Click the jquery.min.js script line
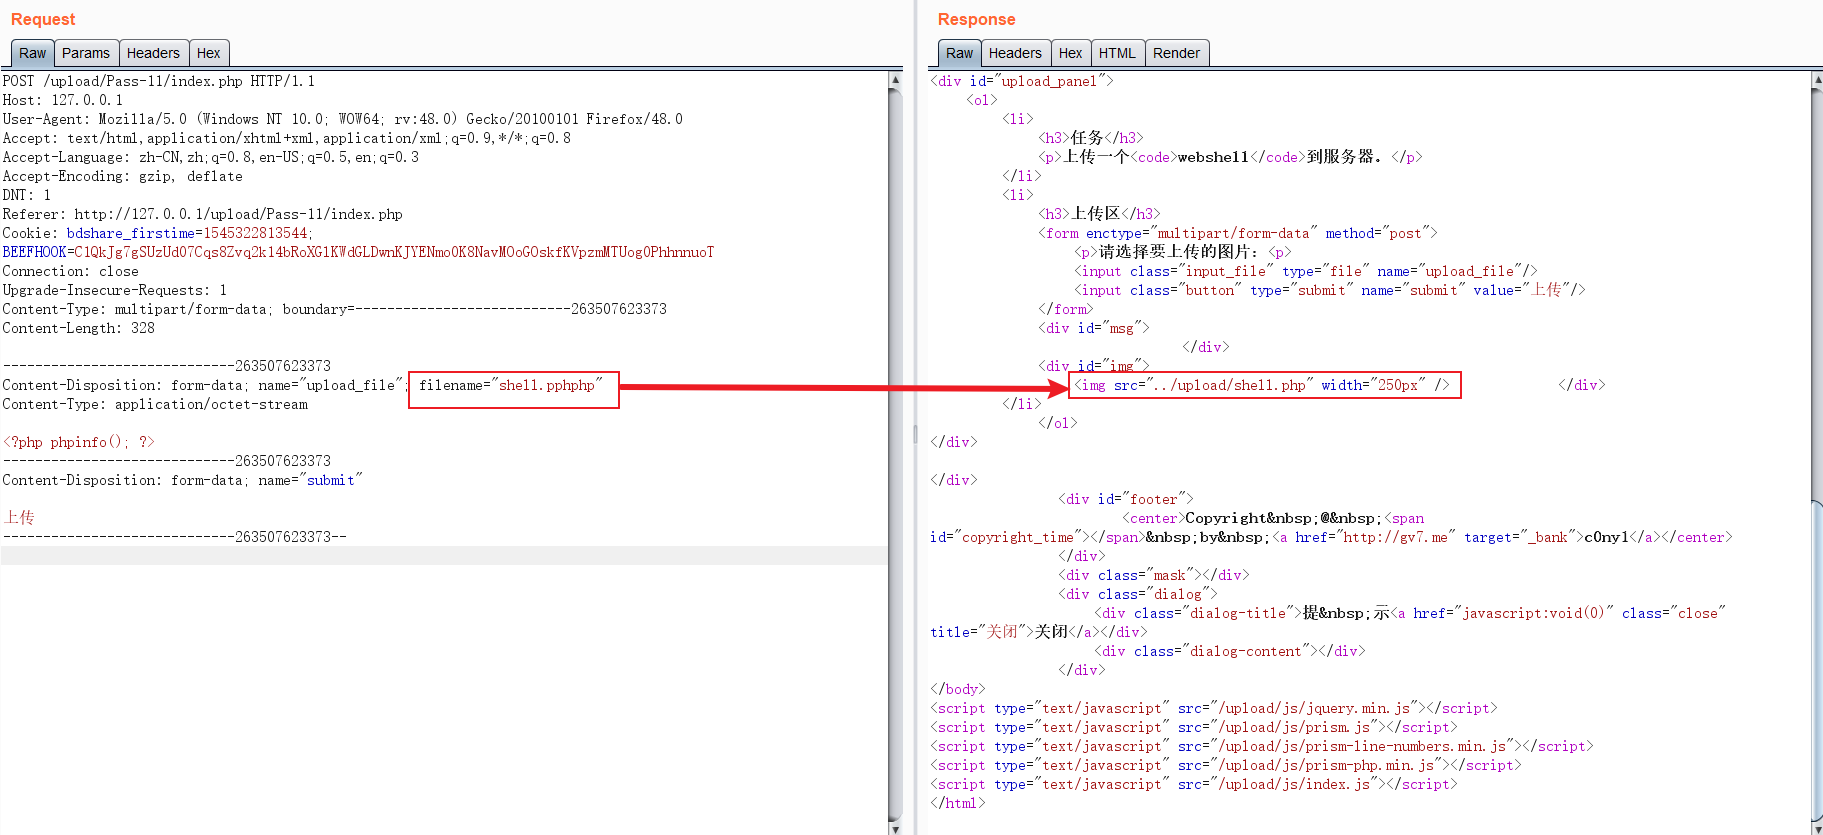 click(x=1214, y=708)
